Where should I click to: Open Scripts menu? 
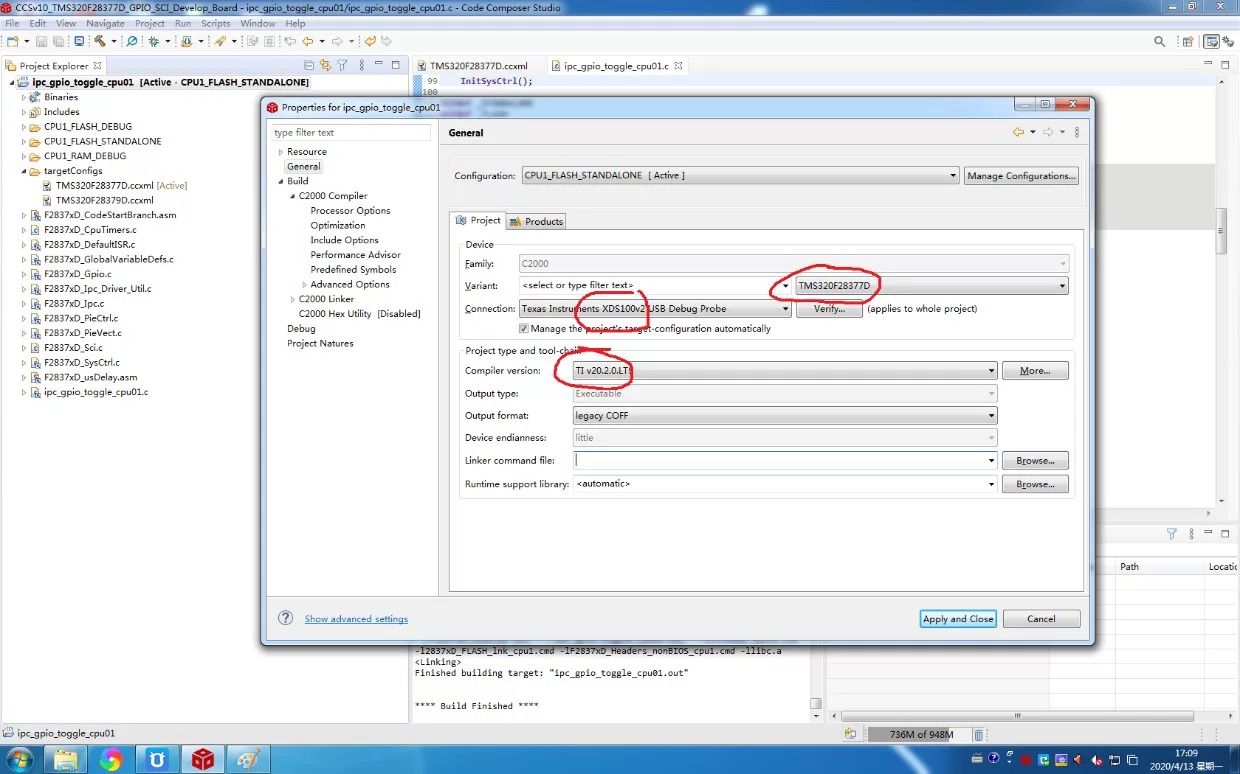(x=216, y=23)
